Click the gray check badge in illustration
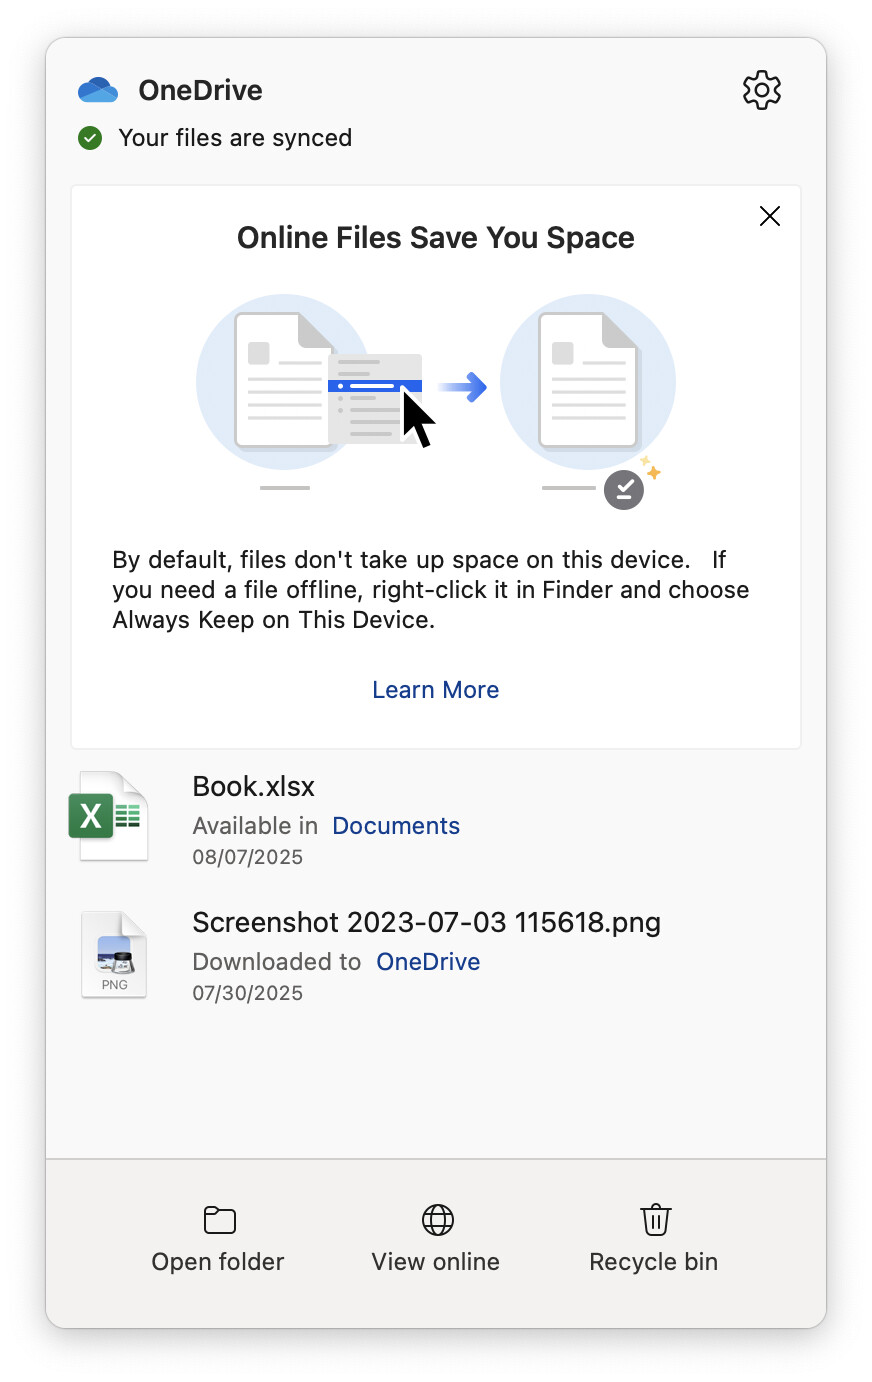Viewport: 872px width, 1382px height. [x=624, y=489]
